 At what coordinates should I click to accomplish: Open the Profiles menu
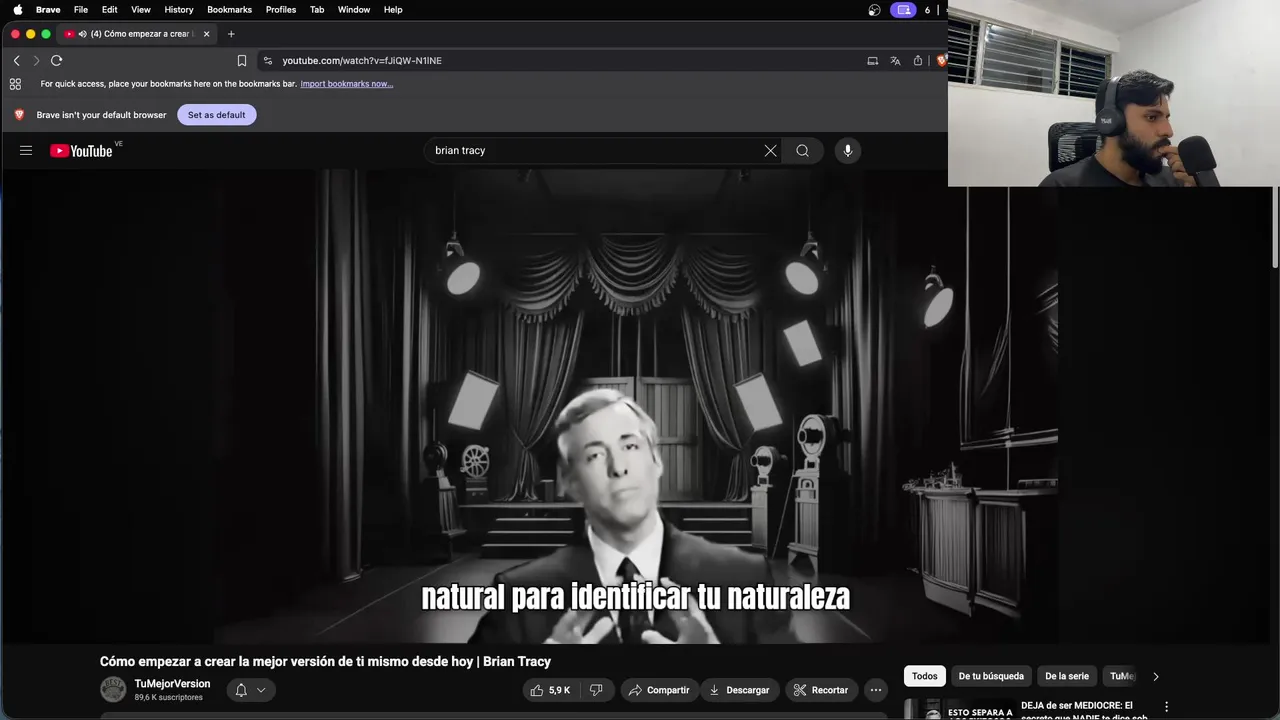[281, 10]
